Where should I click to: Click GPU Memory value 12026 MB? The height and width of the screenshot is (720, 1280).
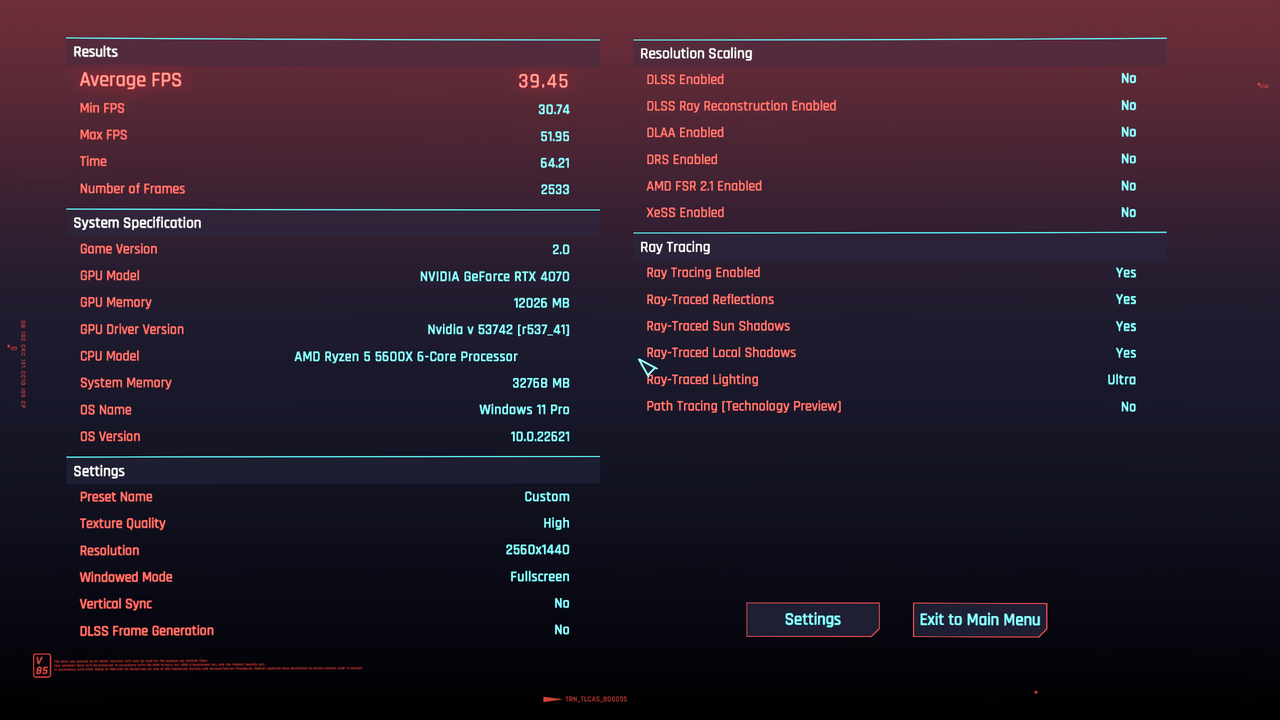click(542, 303)
